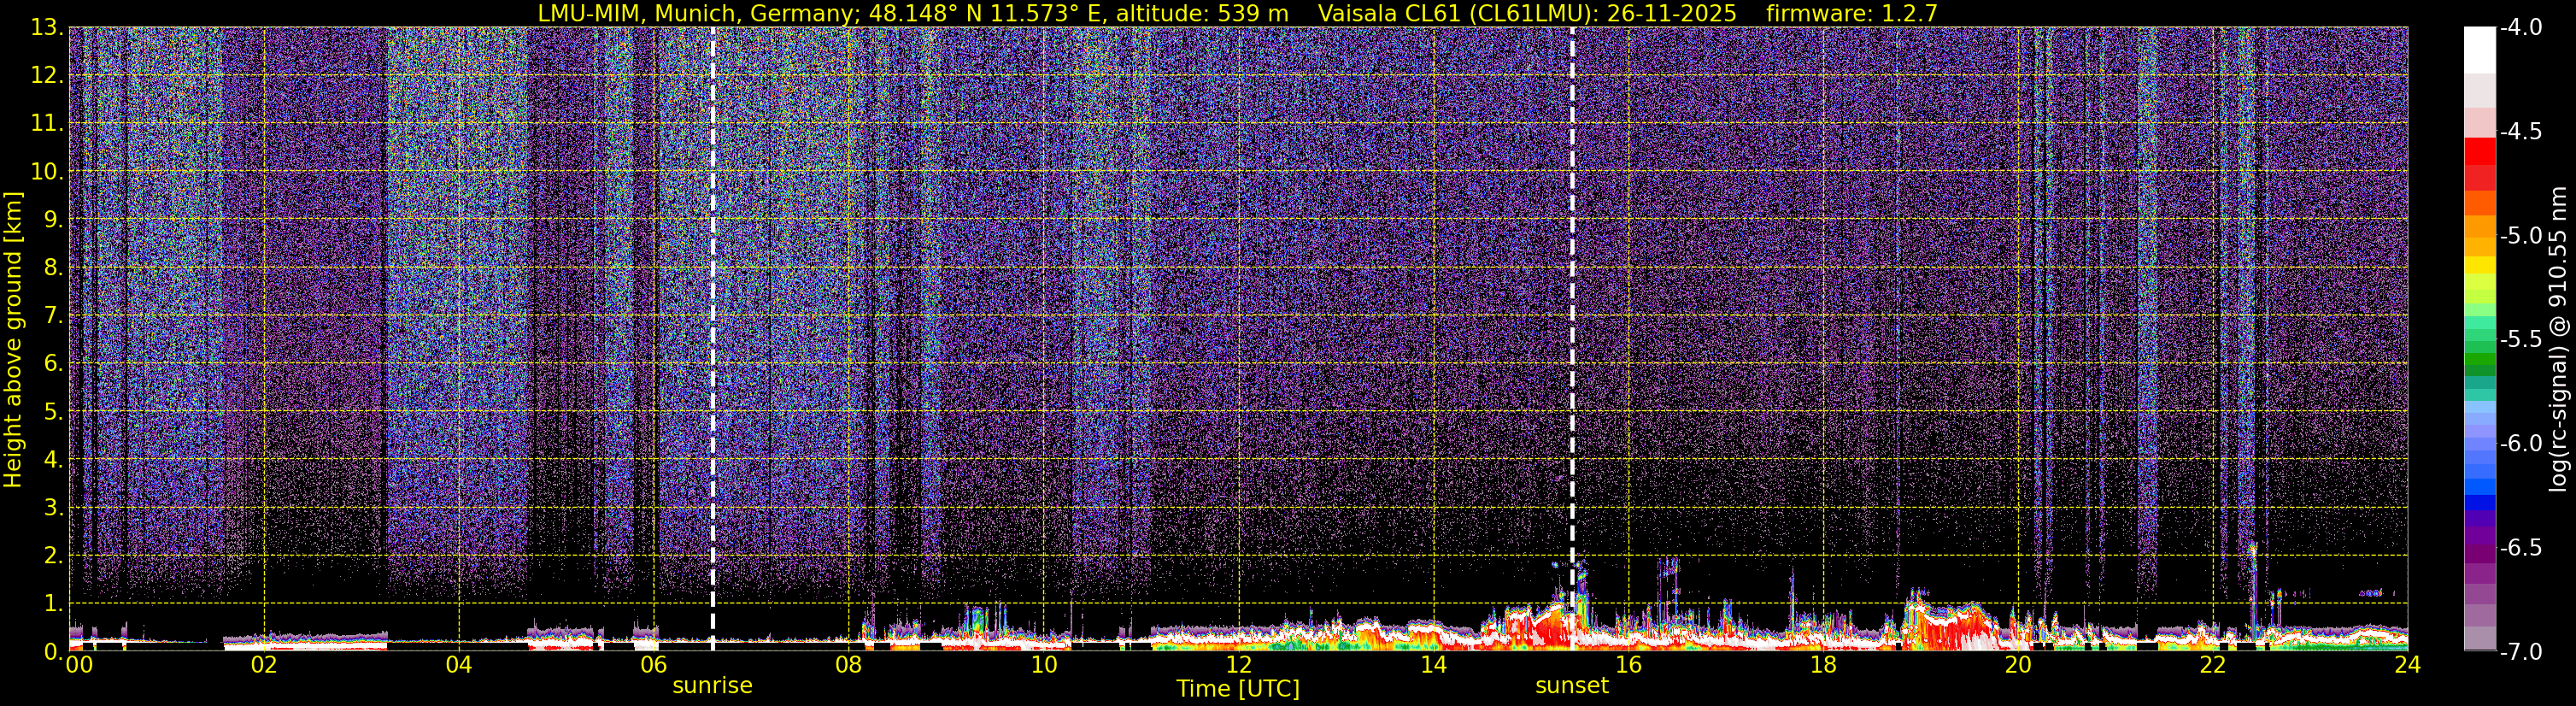
Task: Click the 08 tick label on the time axis
Action: tap(848, 665)
